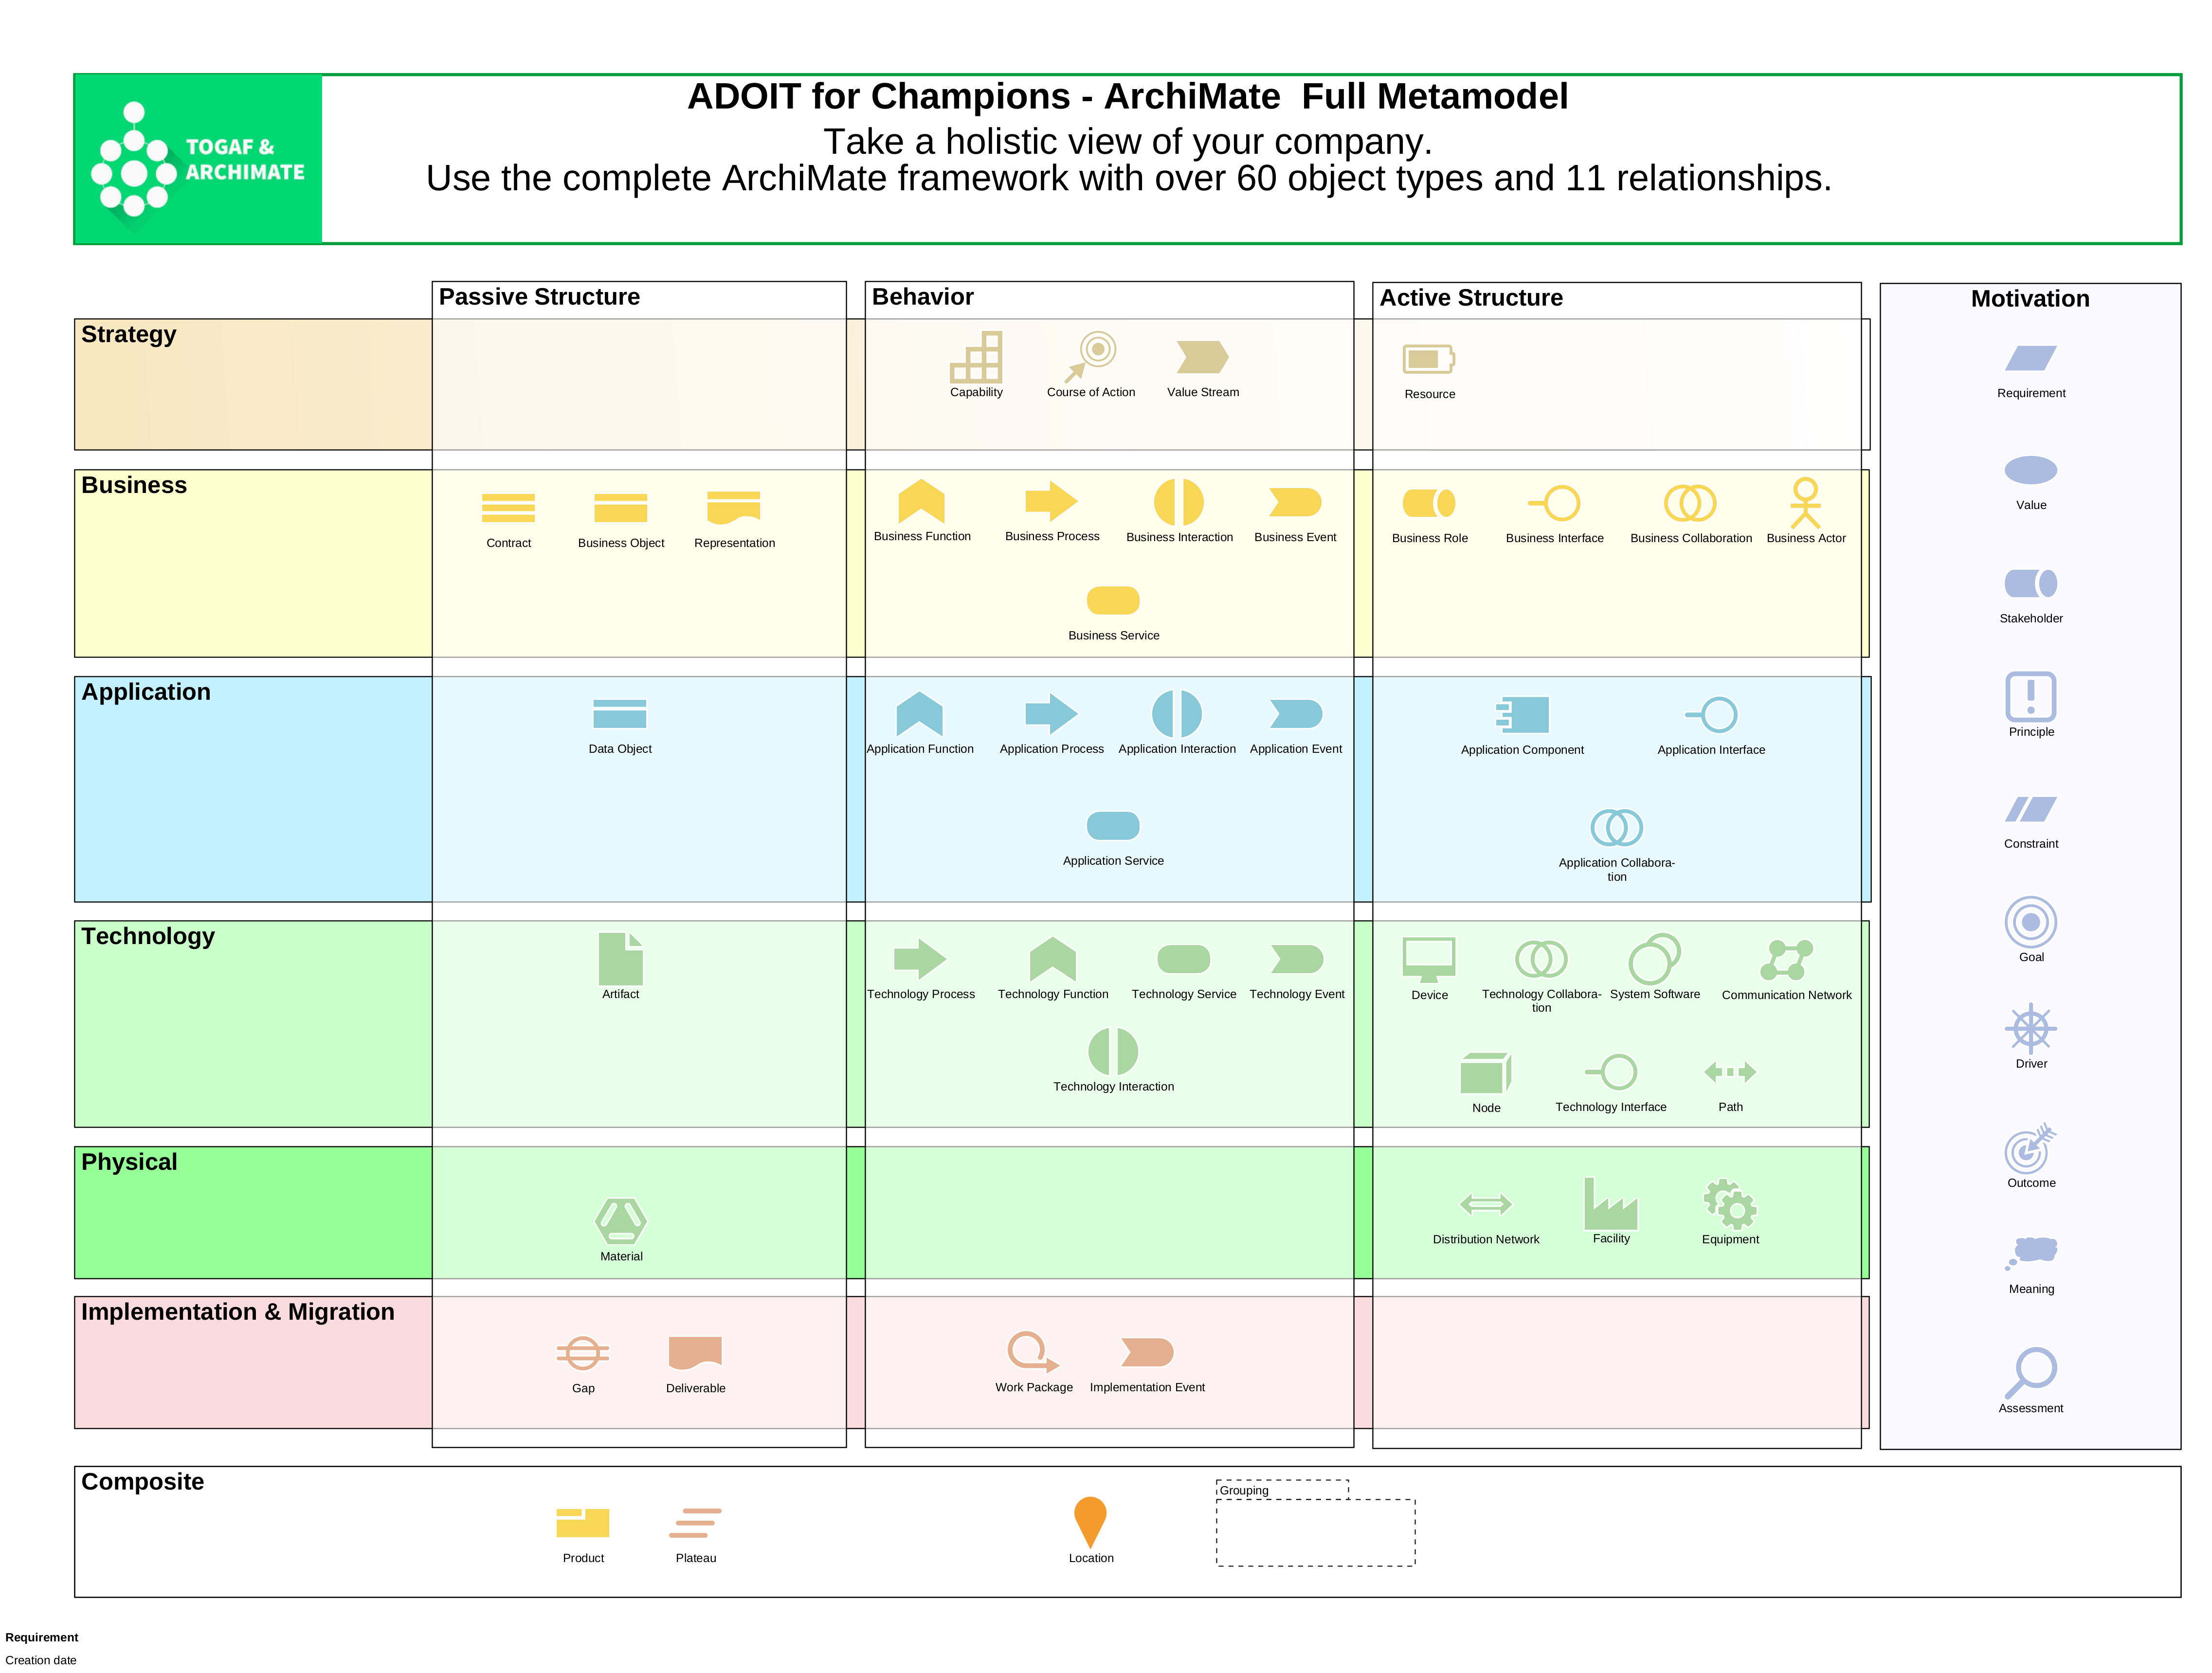Image resolution: width=2212 pixels, height=1673 pixels.
Task: Select the Requirement icon in Motivation
Action: point(2030,358)
